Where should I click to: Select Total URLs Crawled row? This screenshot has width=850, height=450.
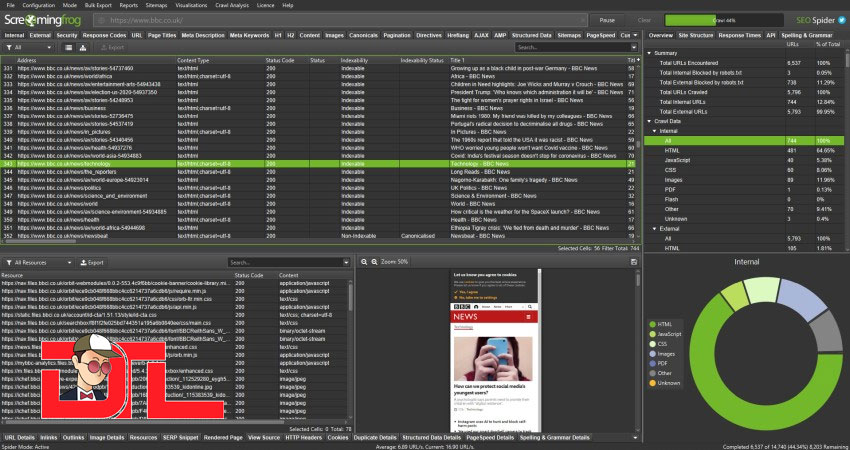(744, 92)
